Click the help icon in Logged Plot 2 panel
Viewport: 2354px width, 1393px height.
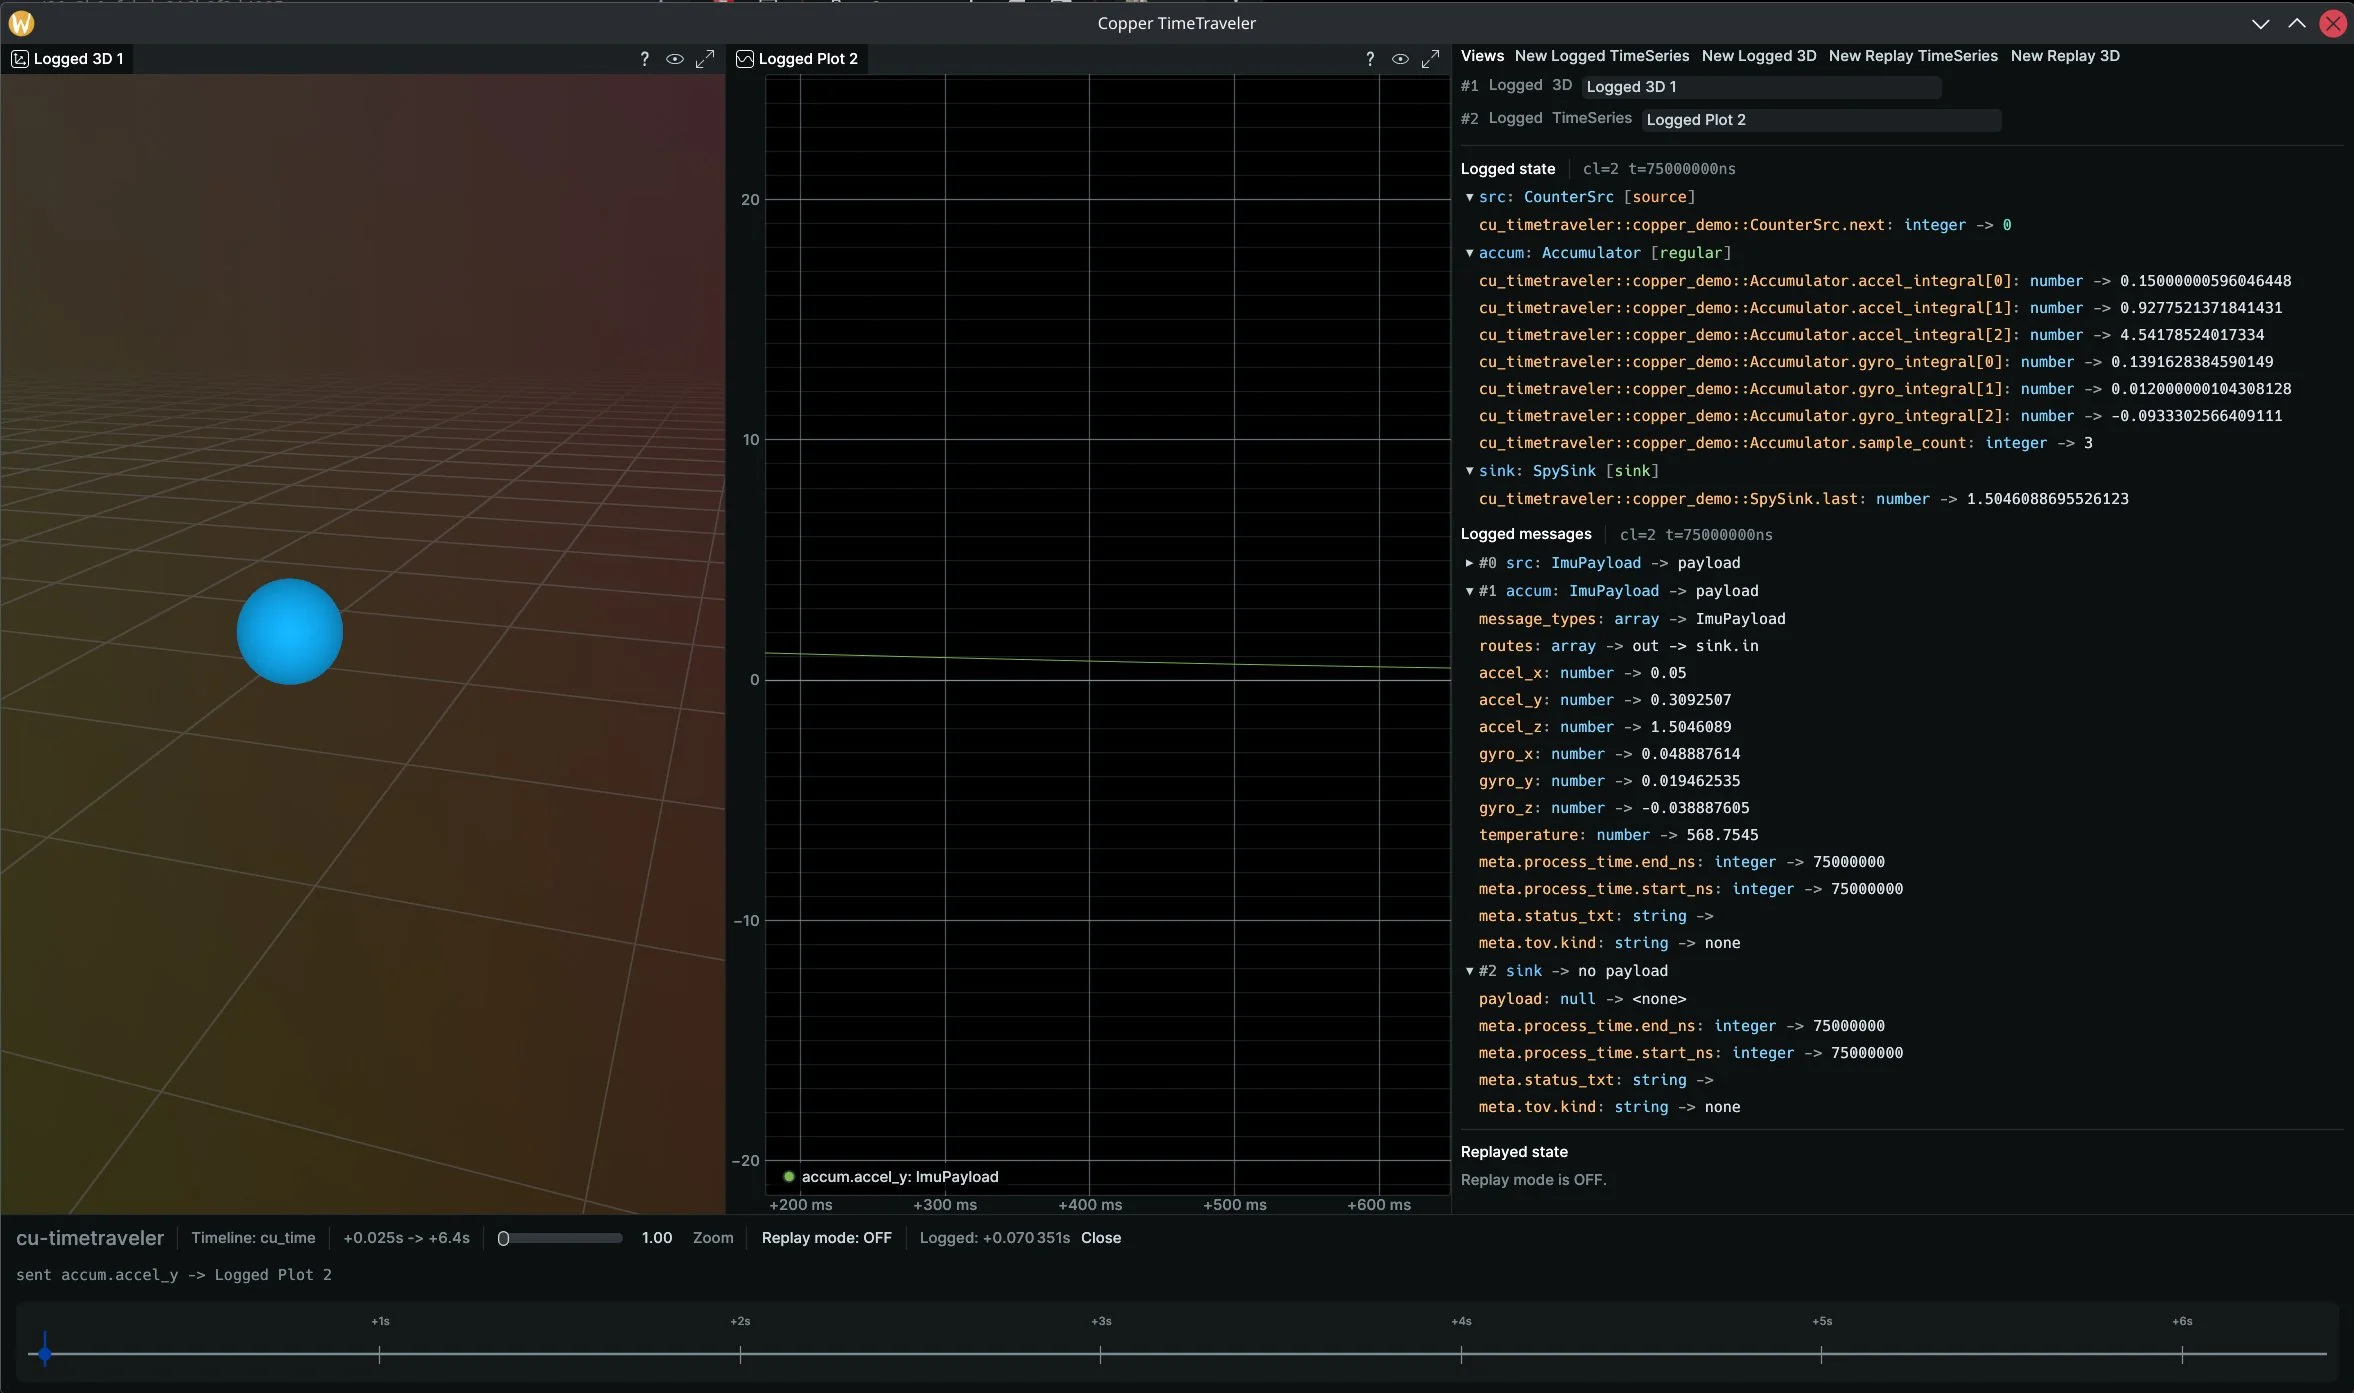pyautogui.click(x=1369, y=59)
